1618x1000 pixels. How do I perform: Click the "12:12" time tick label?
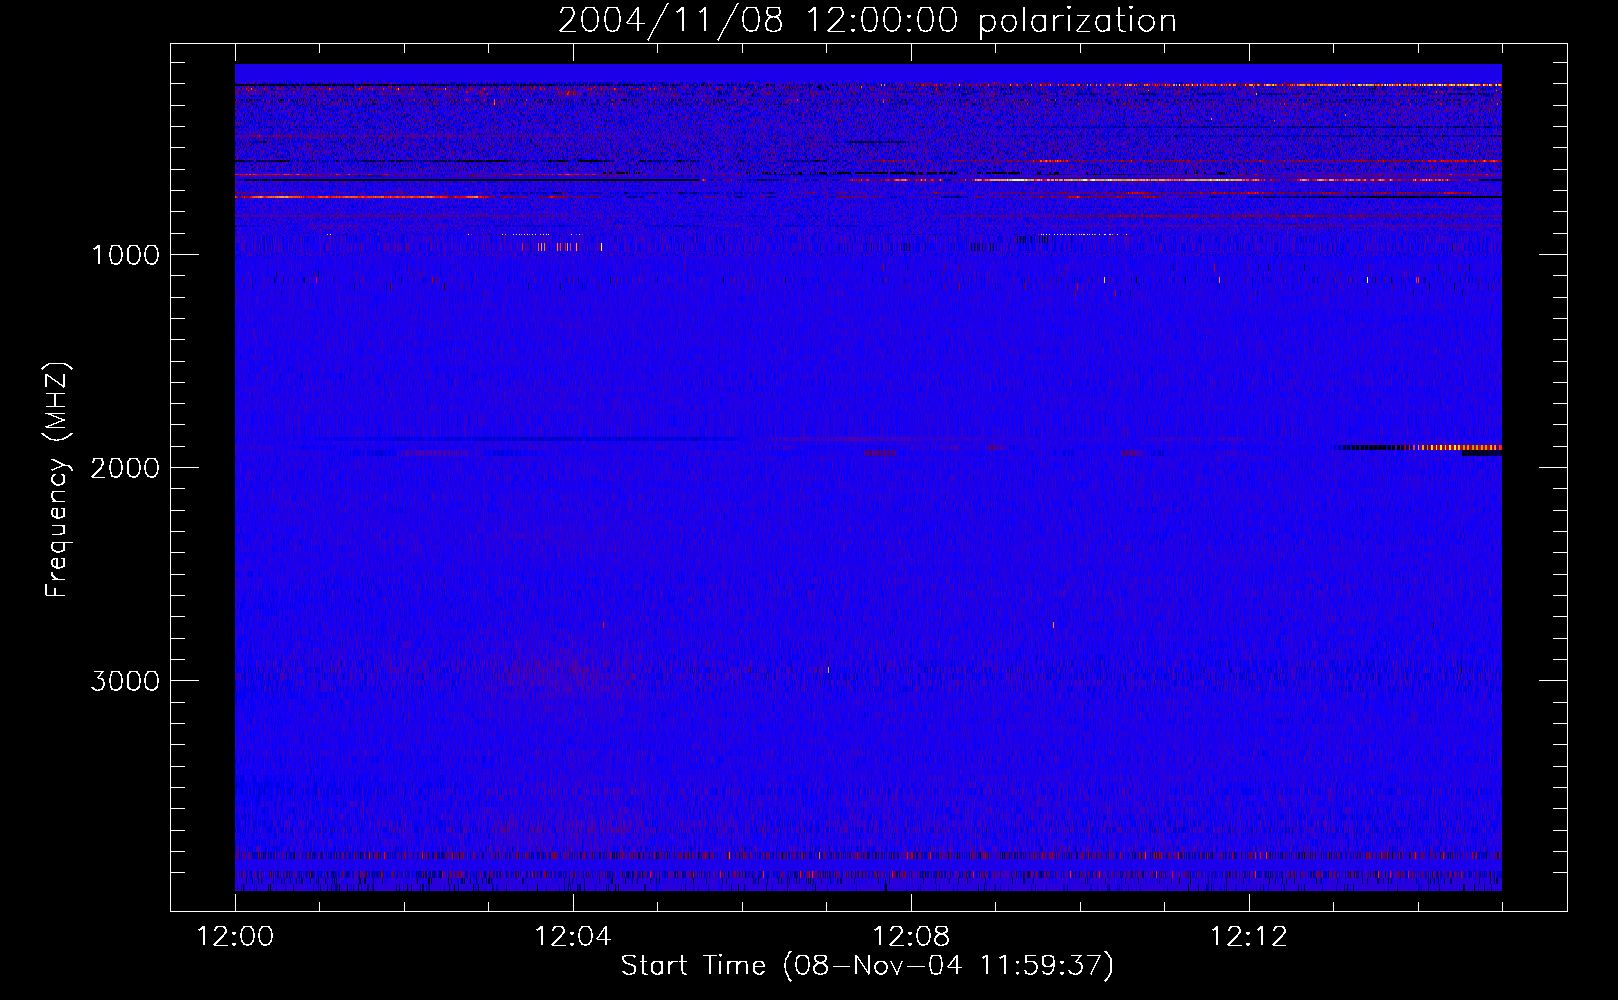1249,937
